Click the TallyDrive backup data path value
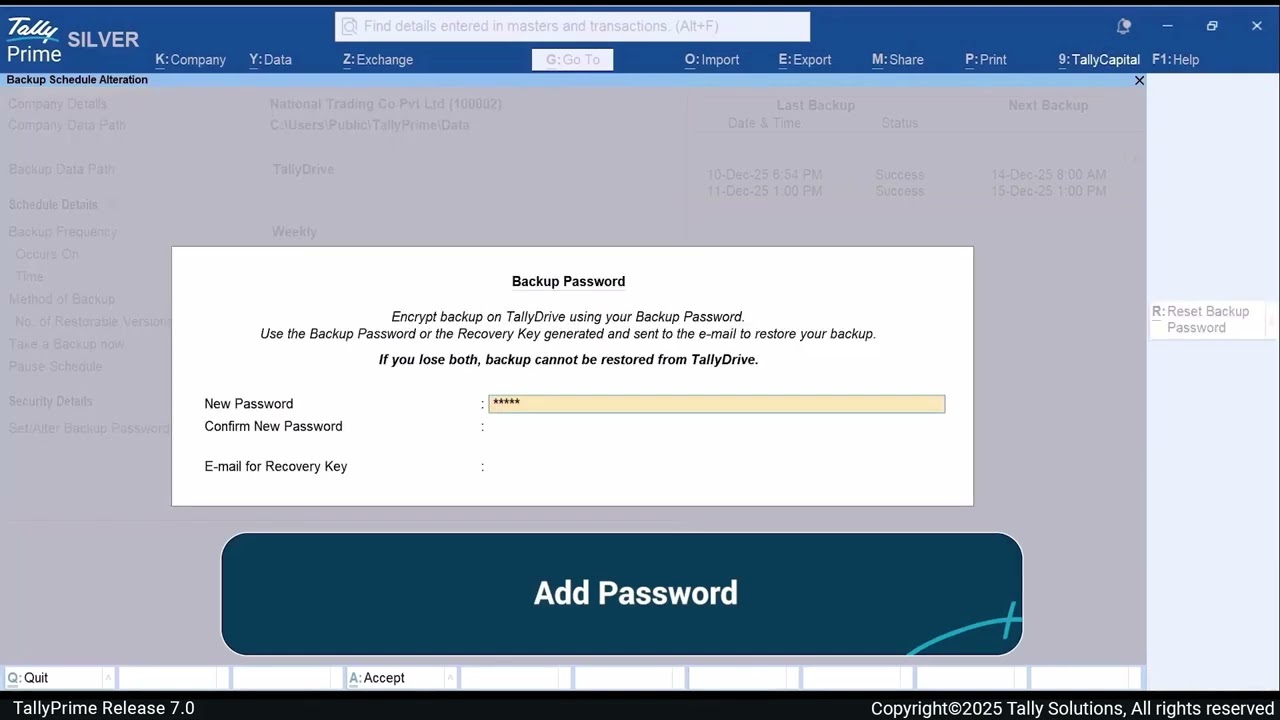The width and height of the screenshot is (1280, 720). (x=303, y=169)
